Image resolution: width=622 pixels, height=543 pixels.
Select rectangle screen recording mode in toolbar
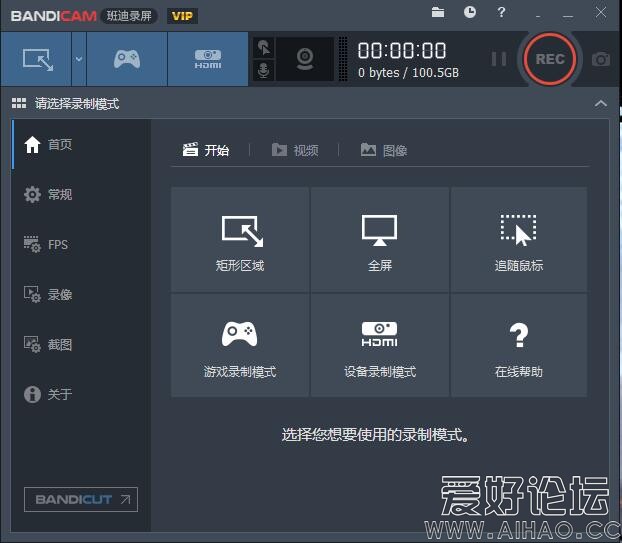[36, 59]
